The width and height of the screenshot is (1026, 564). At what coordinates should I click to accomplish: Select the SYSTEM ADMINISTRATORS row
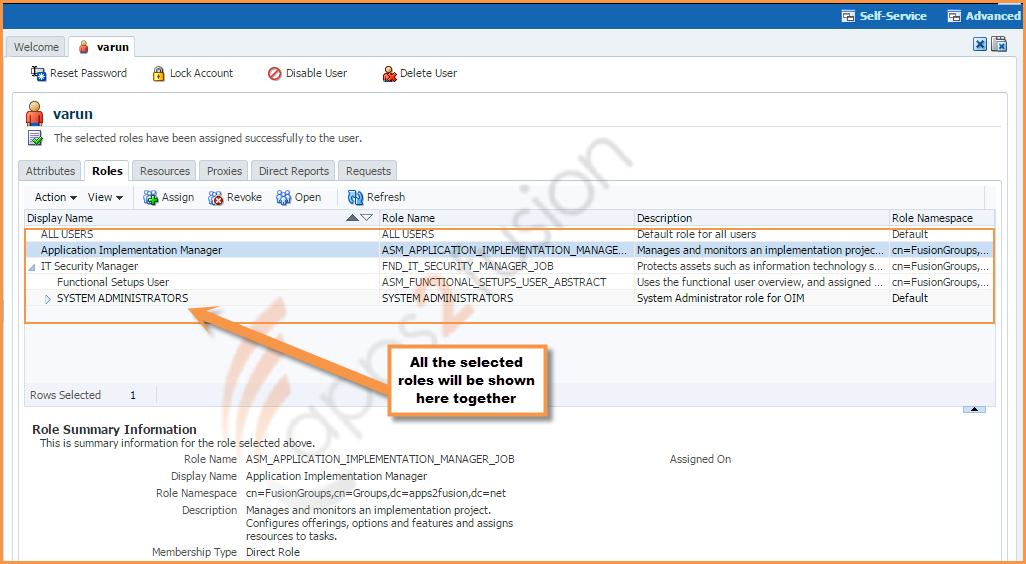pyautogui.click(x=510, y=298)
